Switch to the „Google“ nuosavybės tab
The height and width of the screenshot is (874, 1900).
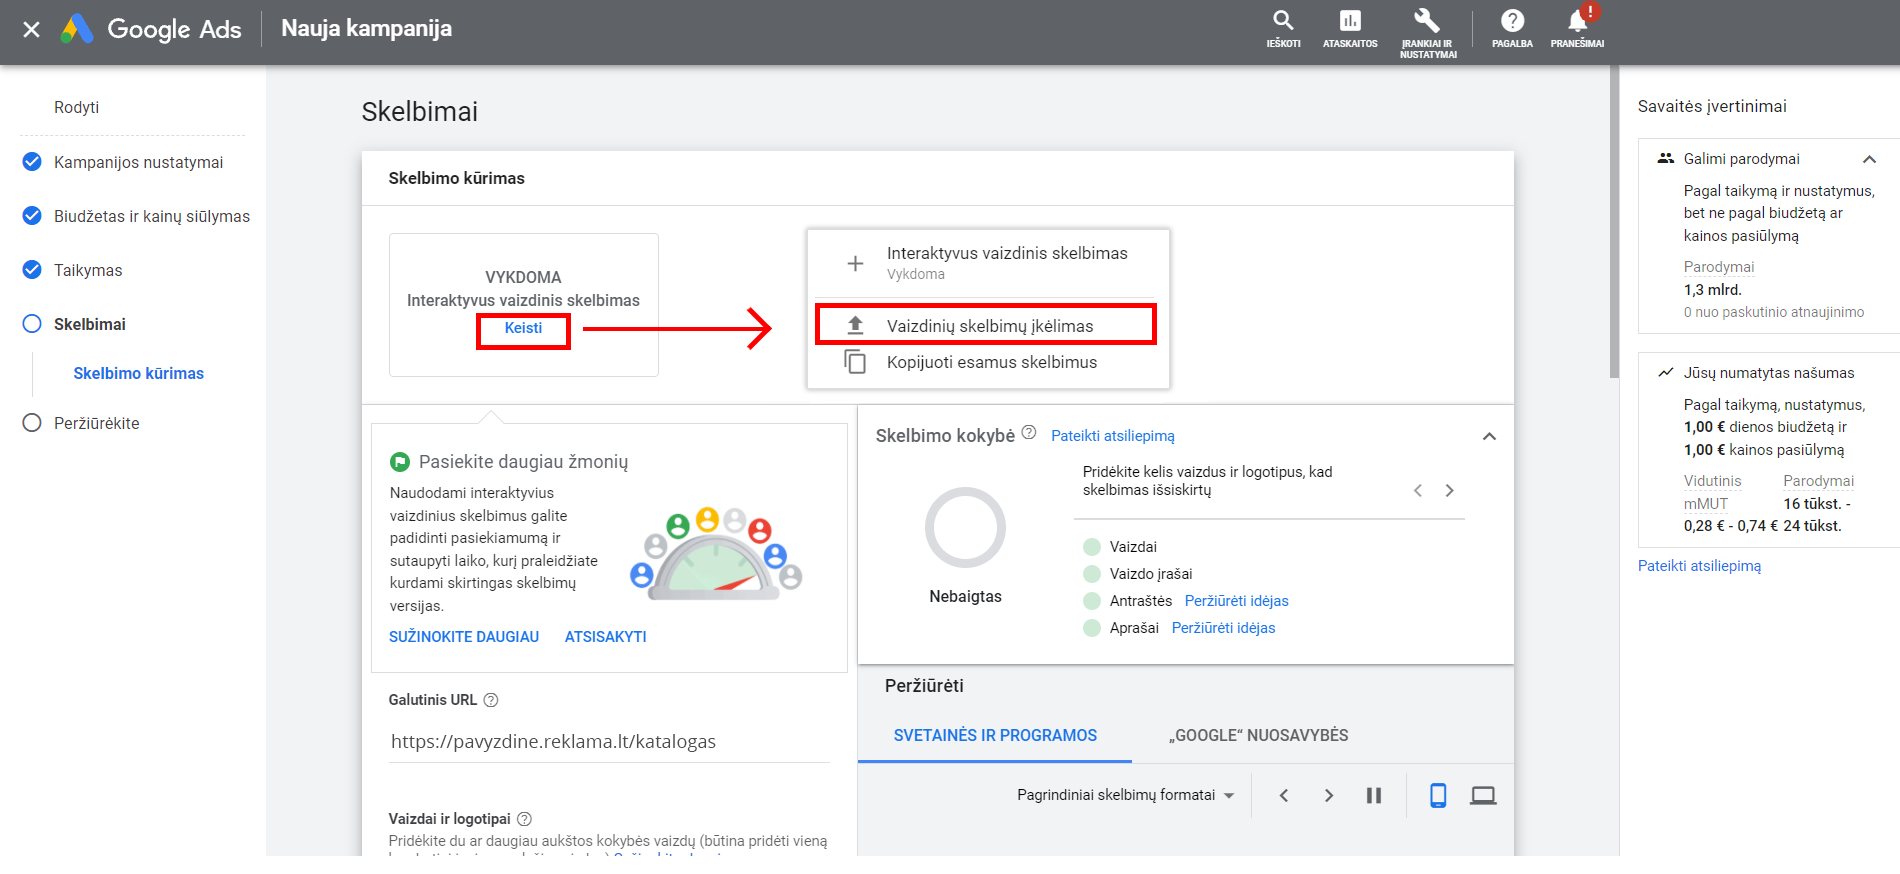tap(1258, 735)
